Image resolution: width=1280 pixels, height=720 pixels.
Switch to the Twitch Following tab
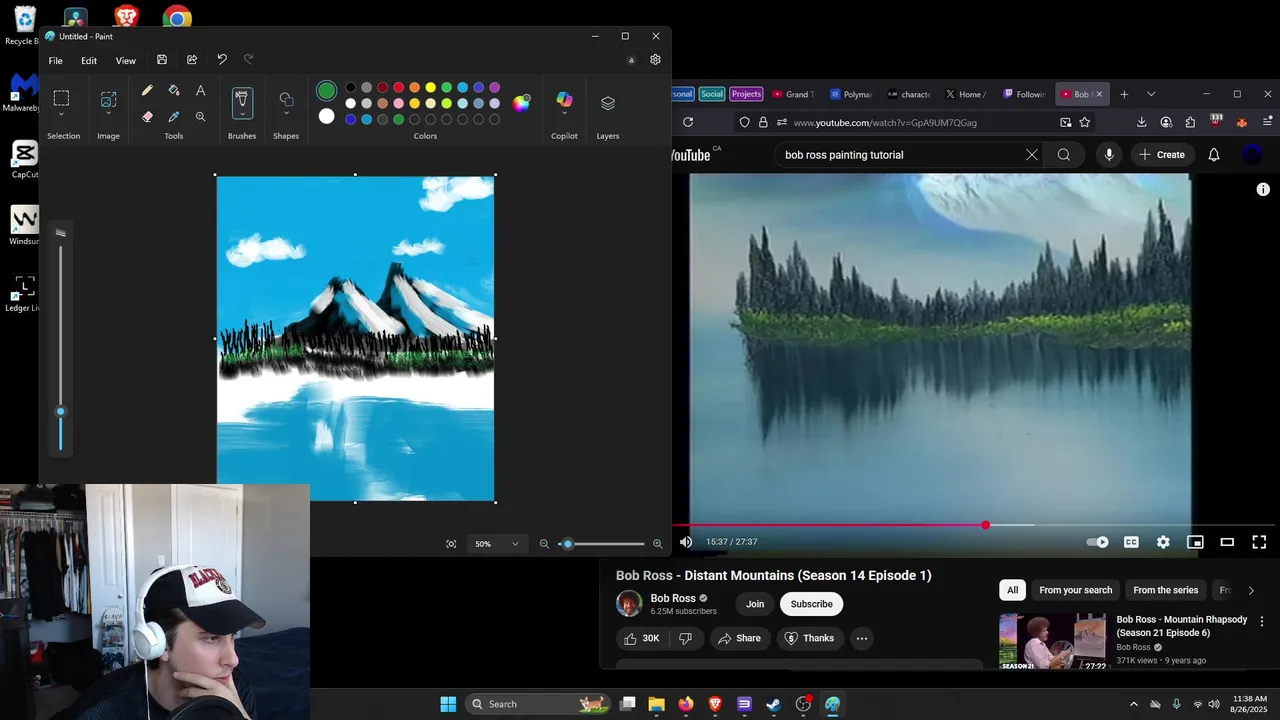[x=1022, y=94]
